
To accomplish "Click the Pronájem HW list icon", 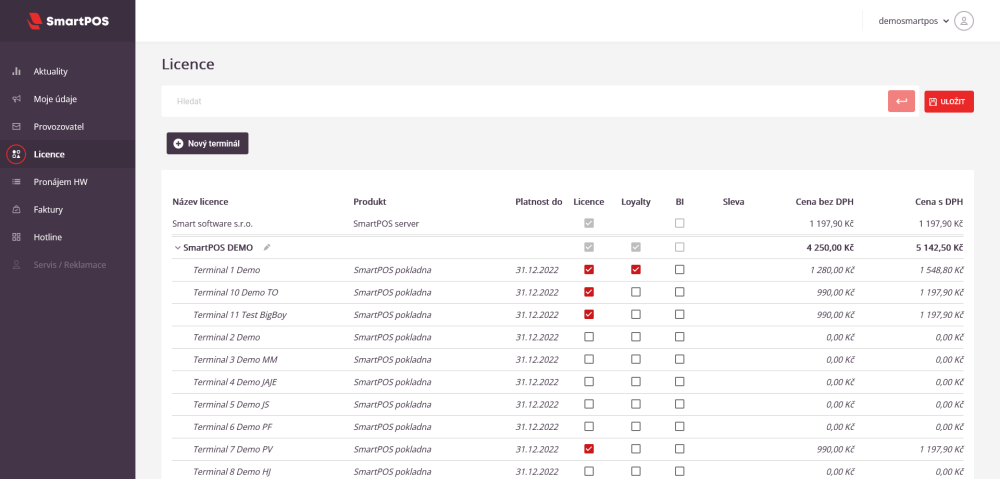I will [16, 182].
